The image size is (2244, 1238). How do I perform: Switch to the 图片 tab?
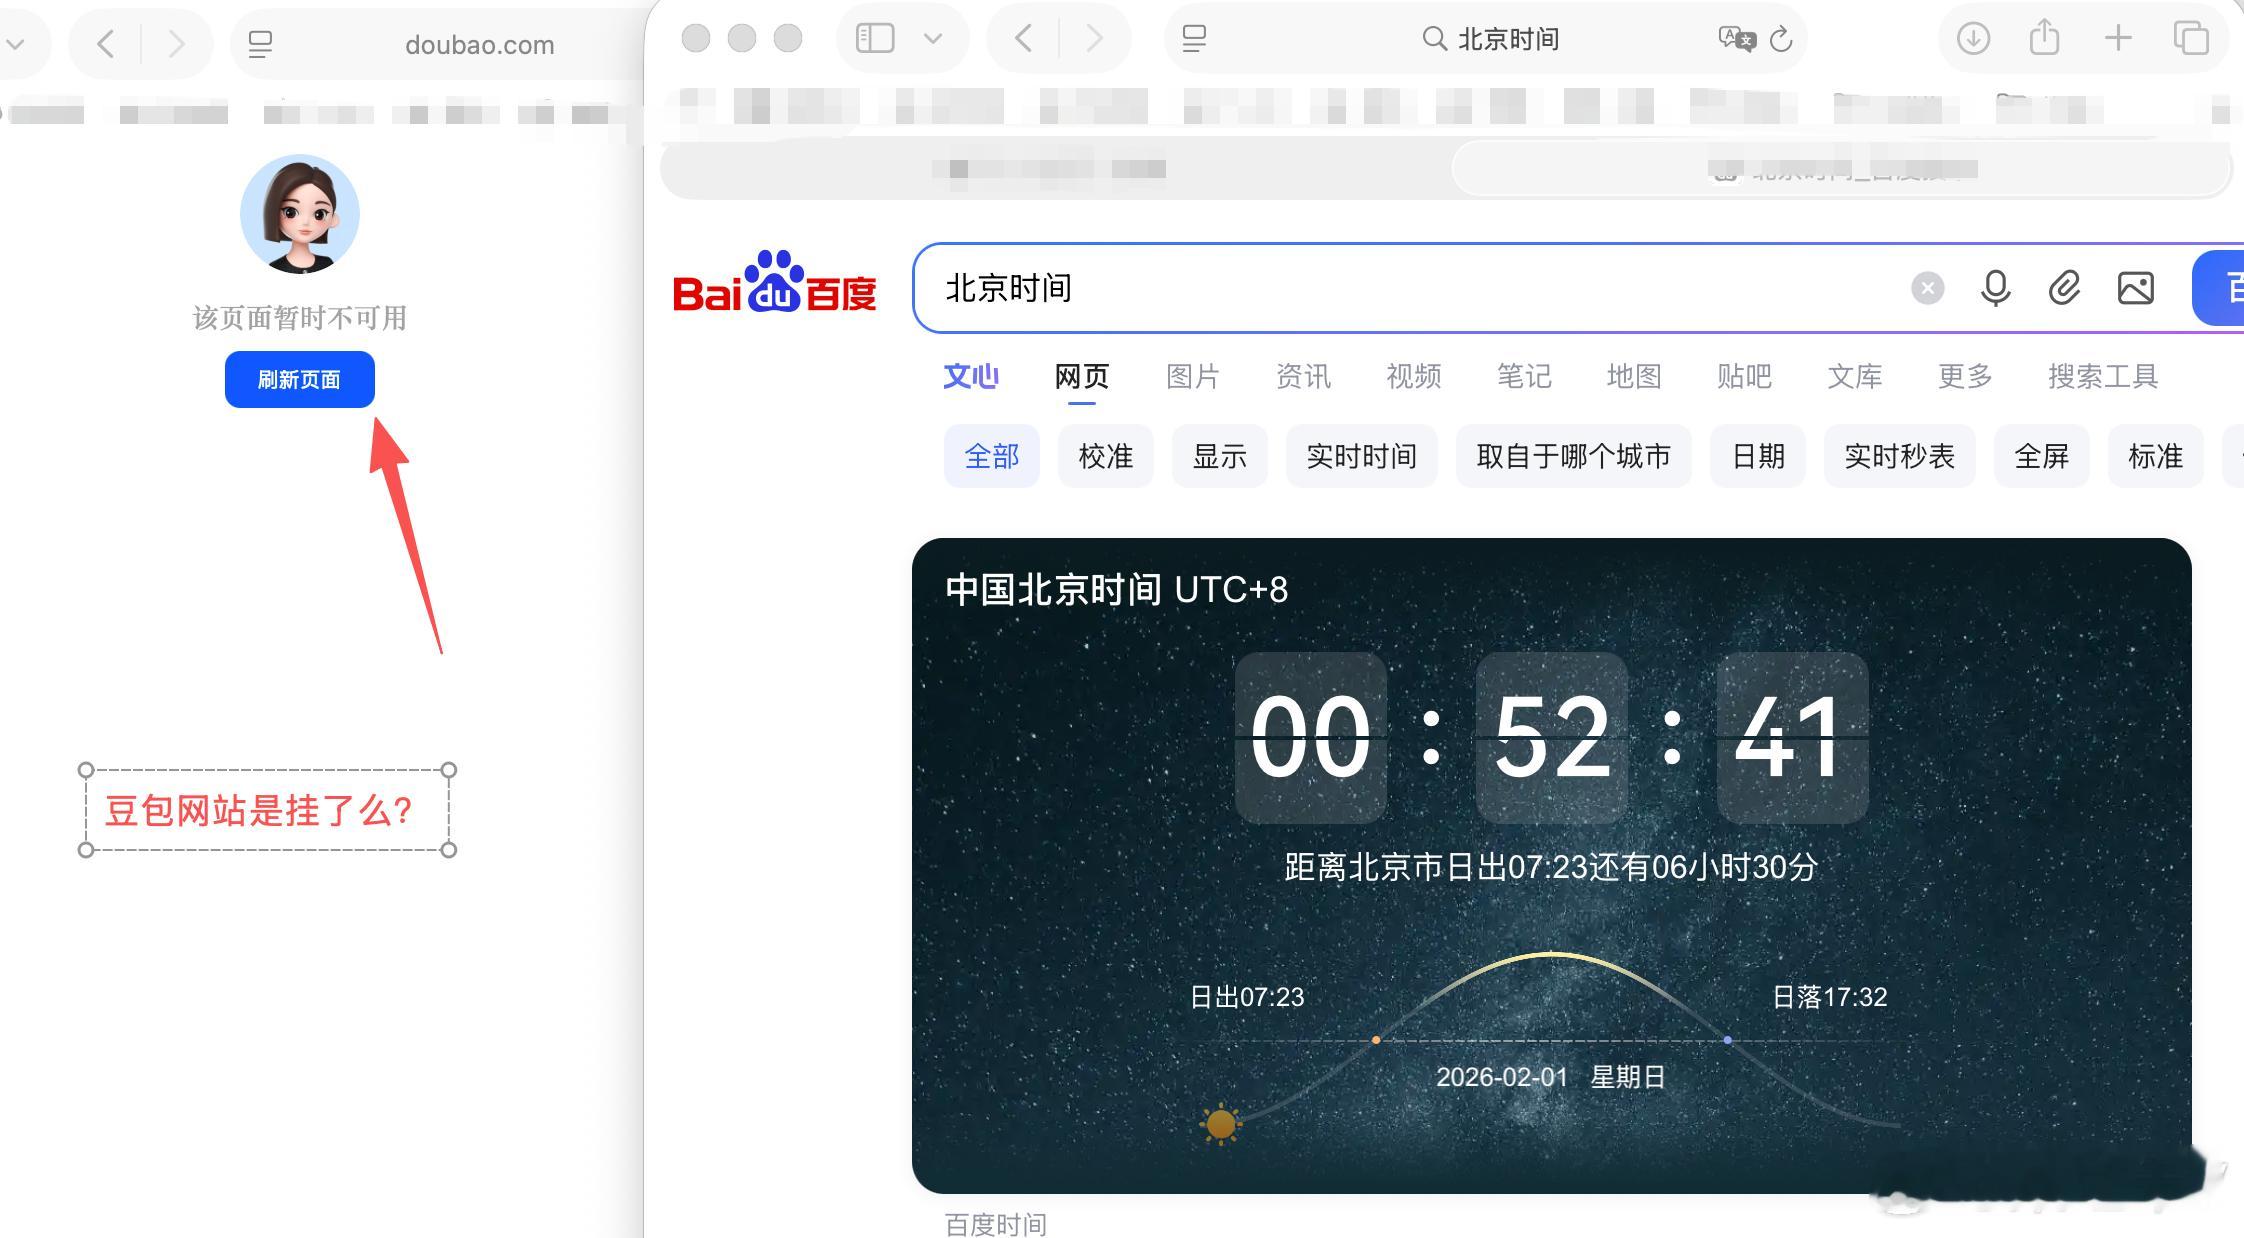(x=1192, y=377)
